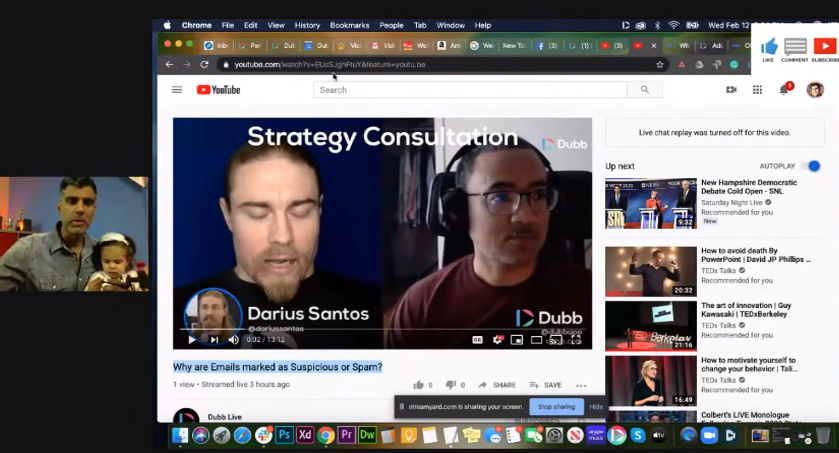Click the YouTube search magnifier button
The height and width of the screenshot is (453, 839).
click(645, 90)
